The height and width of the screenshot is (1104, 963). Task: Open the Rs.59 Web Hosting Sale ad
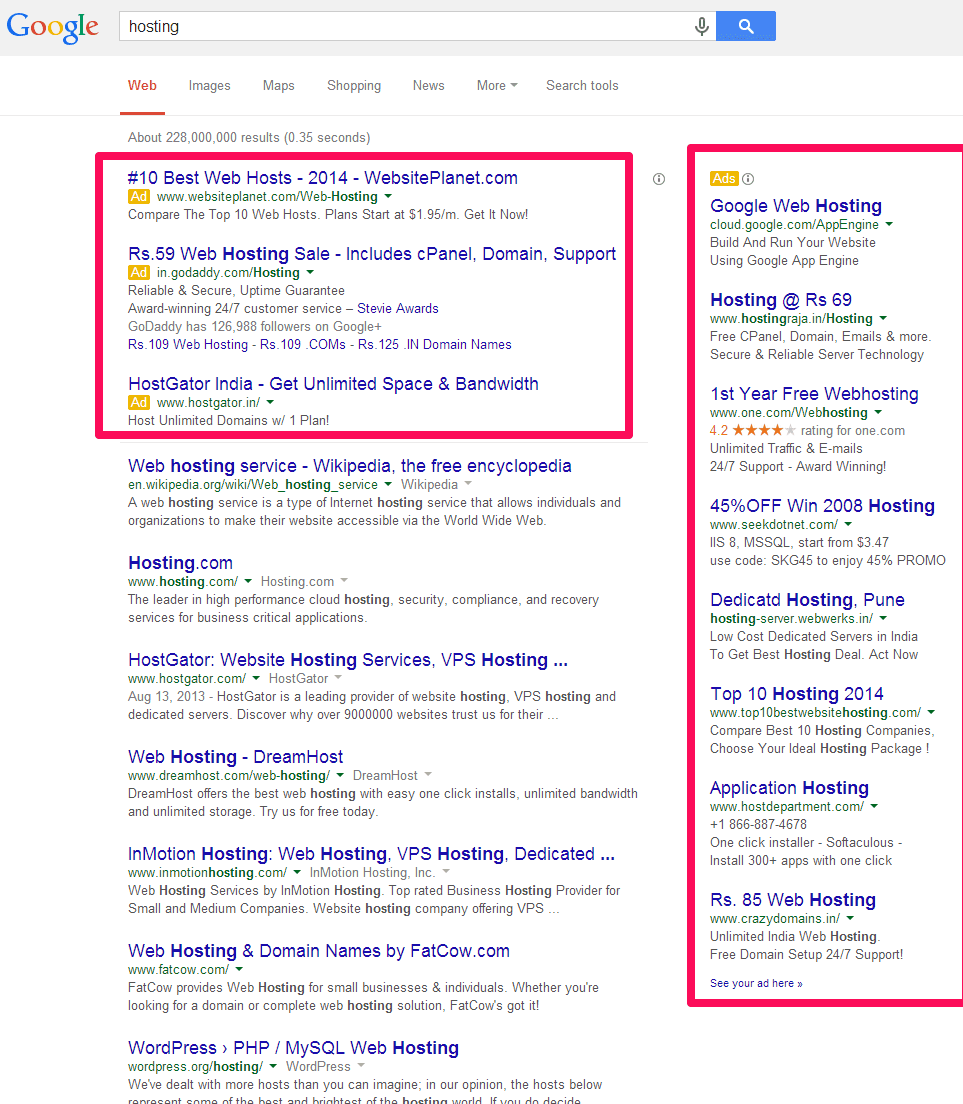tap(372, 254)
